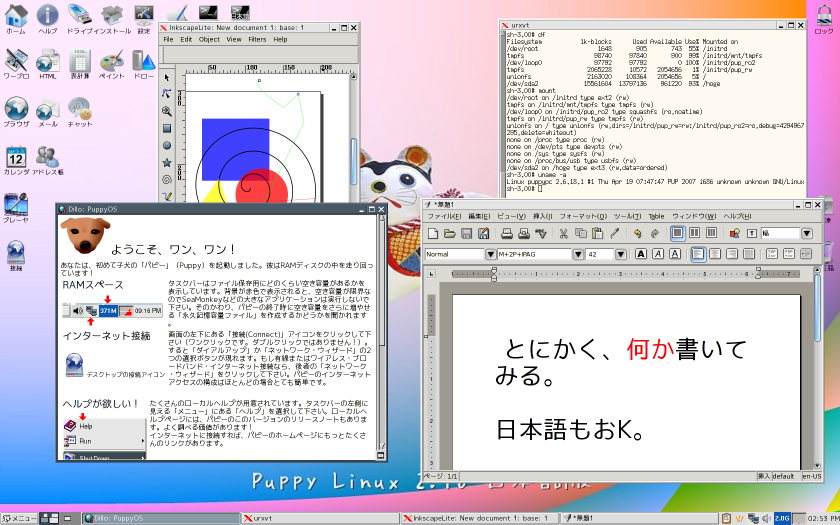Click the Save As icon with pencil
The height and width of the screenshot is (525, 840).
point(484,233)
